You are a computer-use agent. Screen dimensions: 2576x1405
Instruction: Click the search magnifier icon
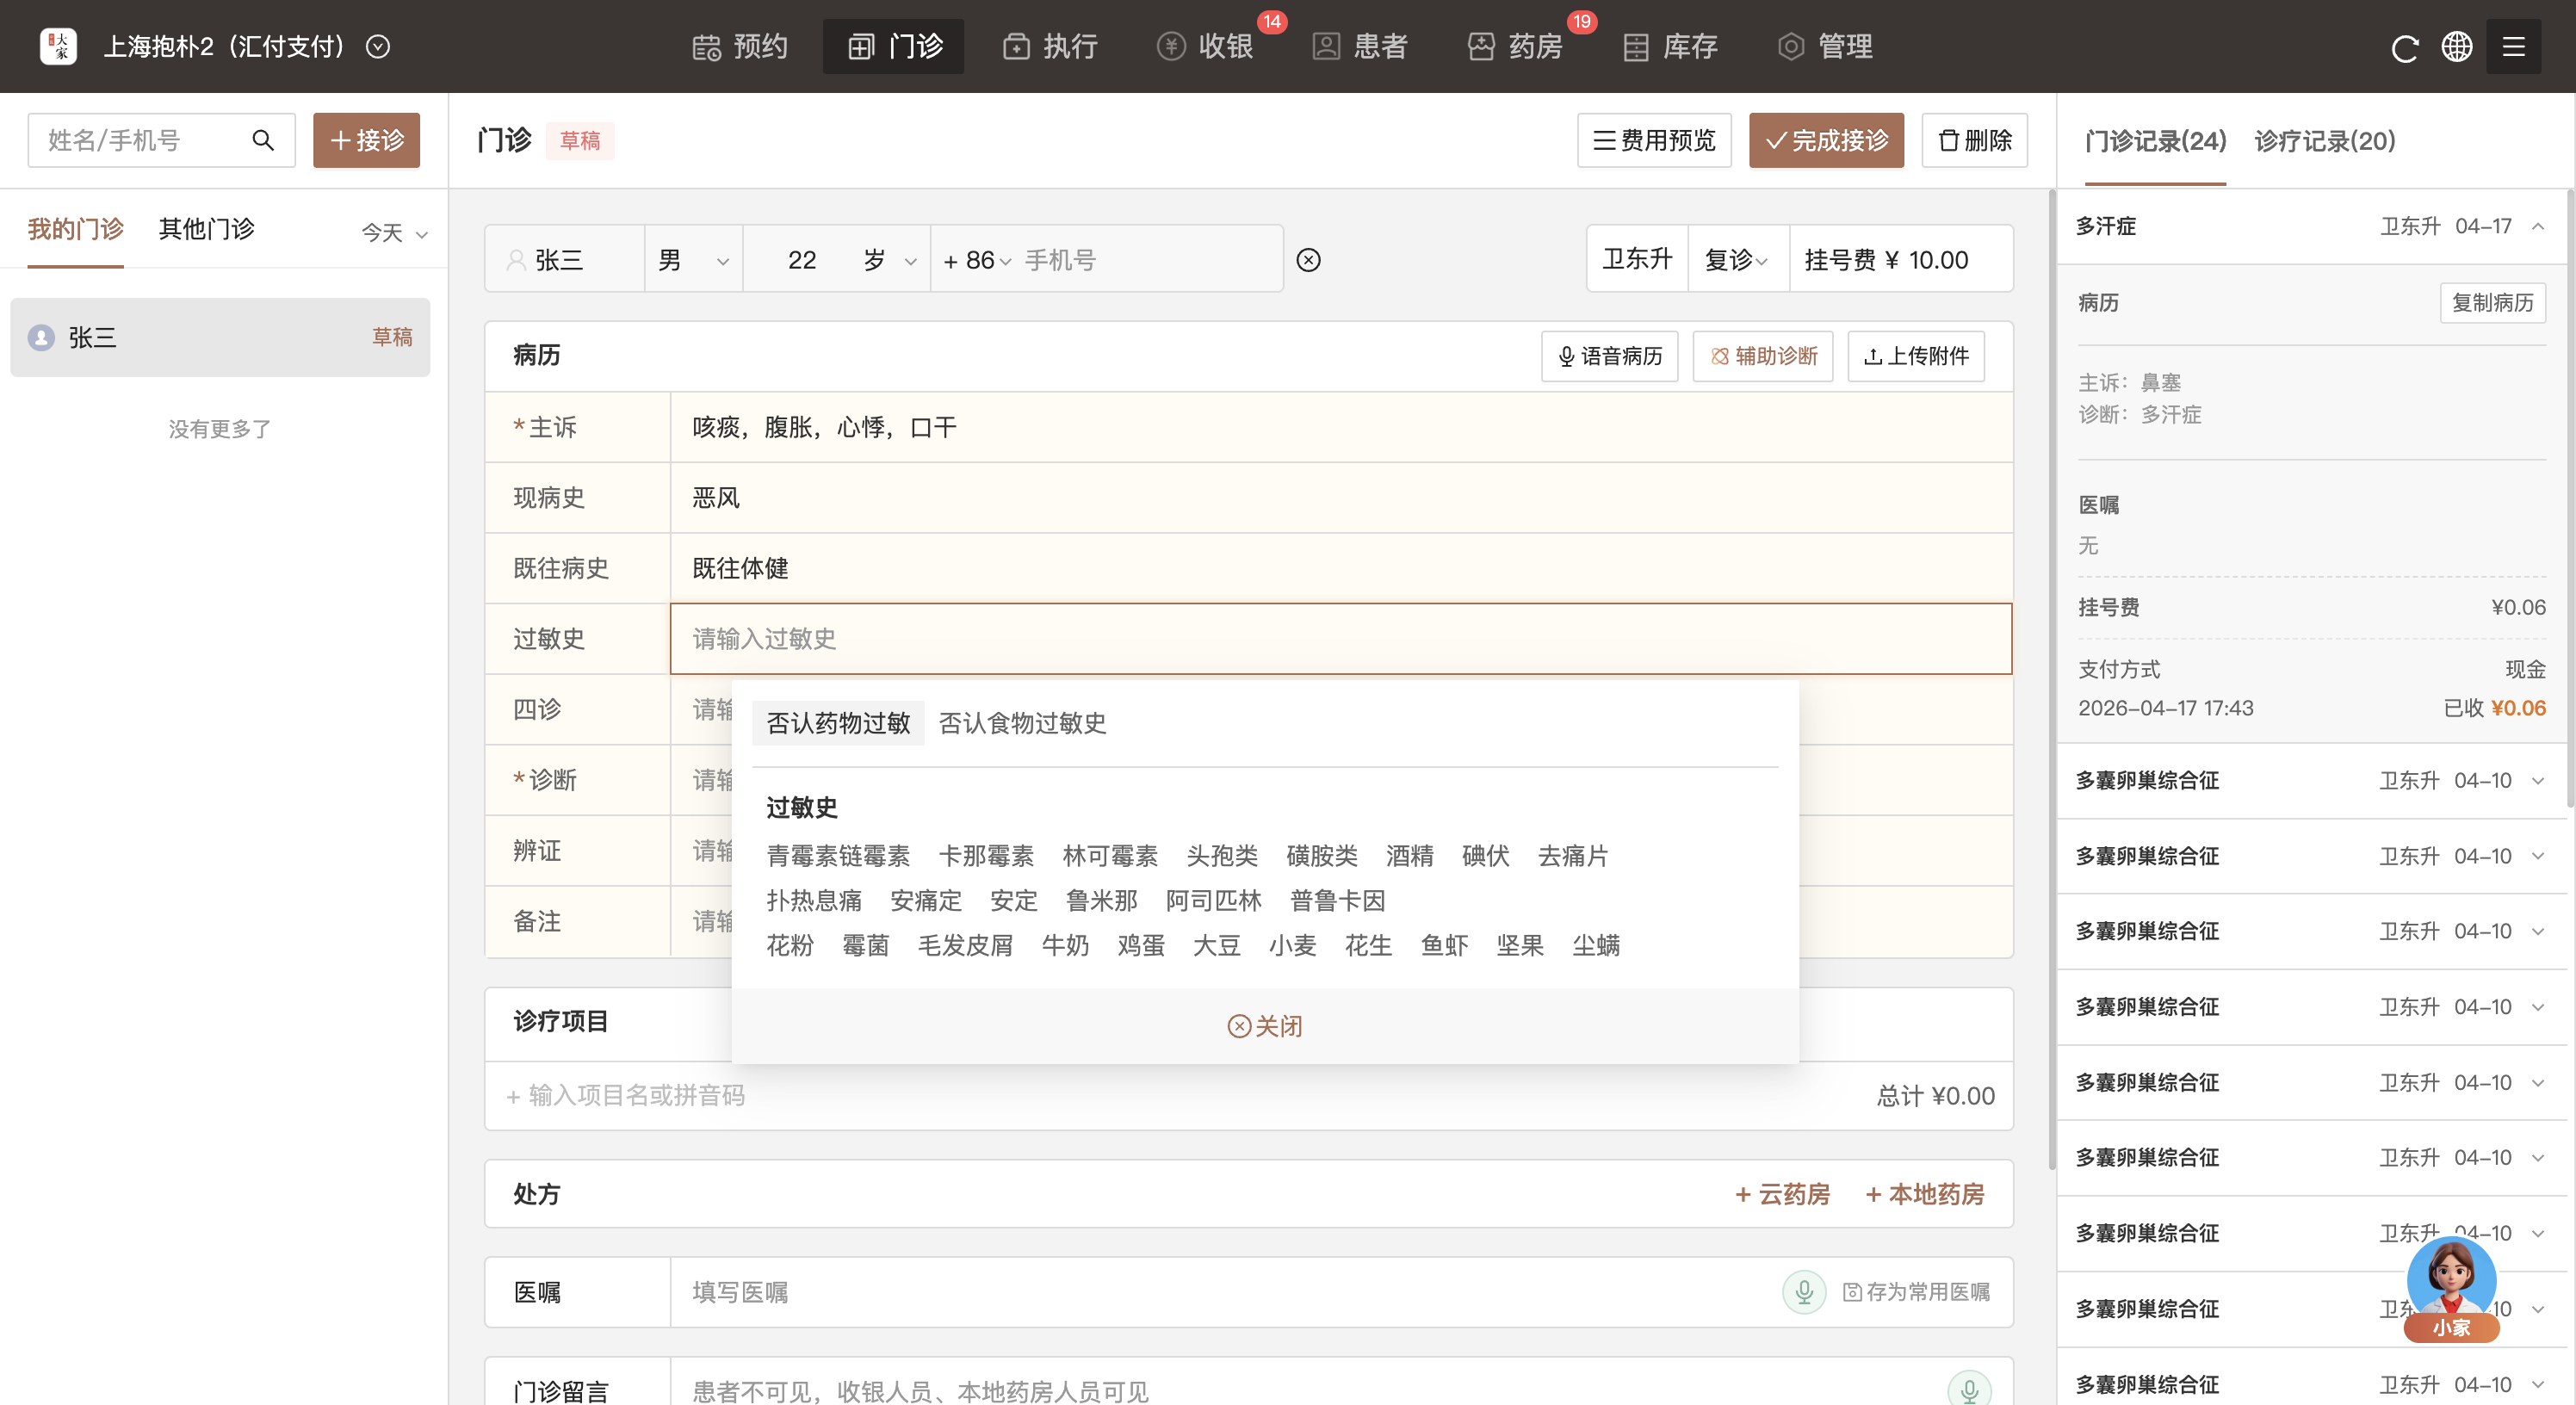(x=263, y=140)
